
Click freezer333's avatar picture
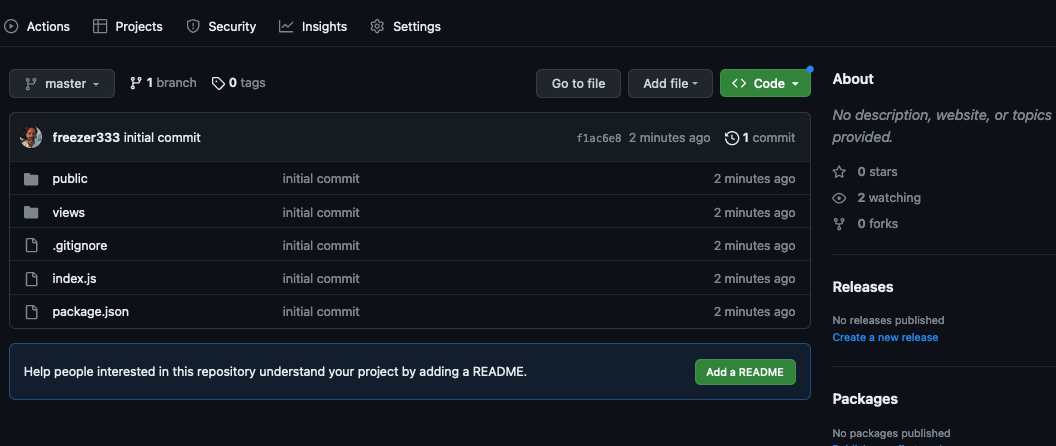tap(31, 138)
